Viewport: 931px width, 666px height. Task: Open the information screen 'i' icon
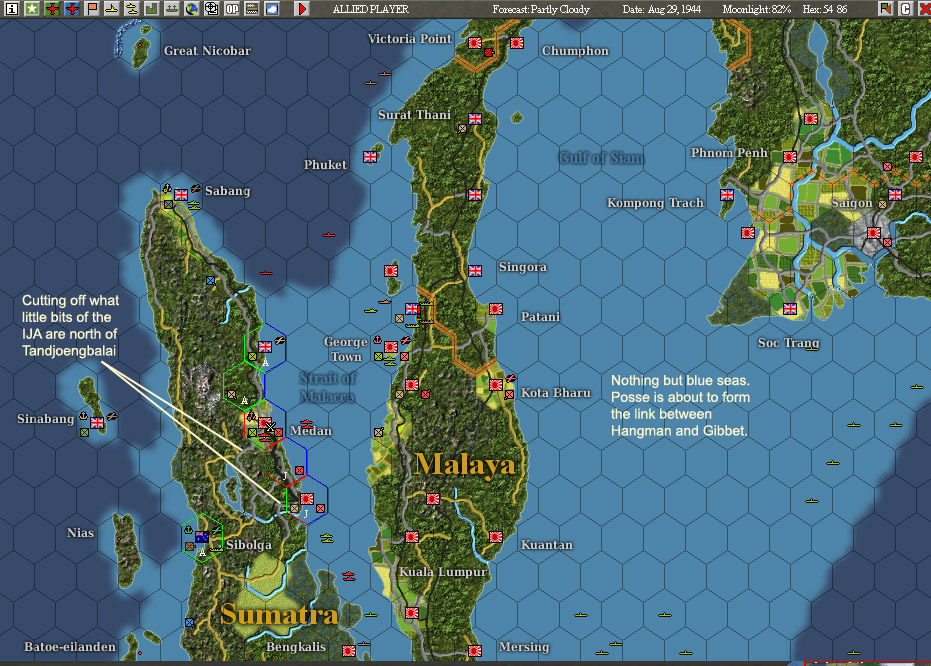click(11, 8)
